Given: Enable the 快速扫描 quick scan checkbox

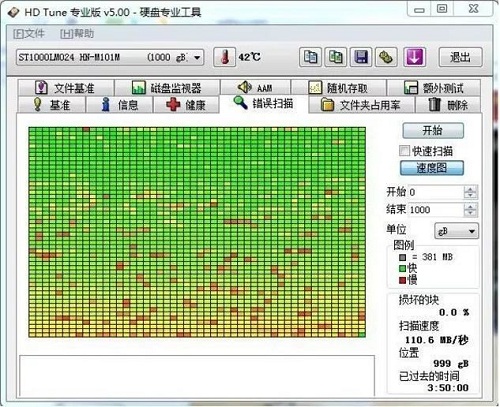Looking at the screenshot, I should click(x=404, y=151).
